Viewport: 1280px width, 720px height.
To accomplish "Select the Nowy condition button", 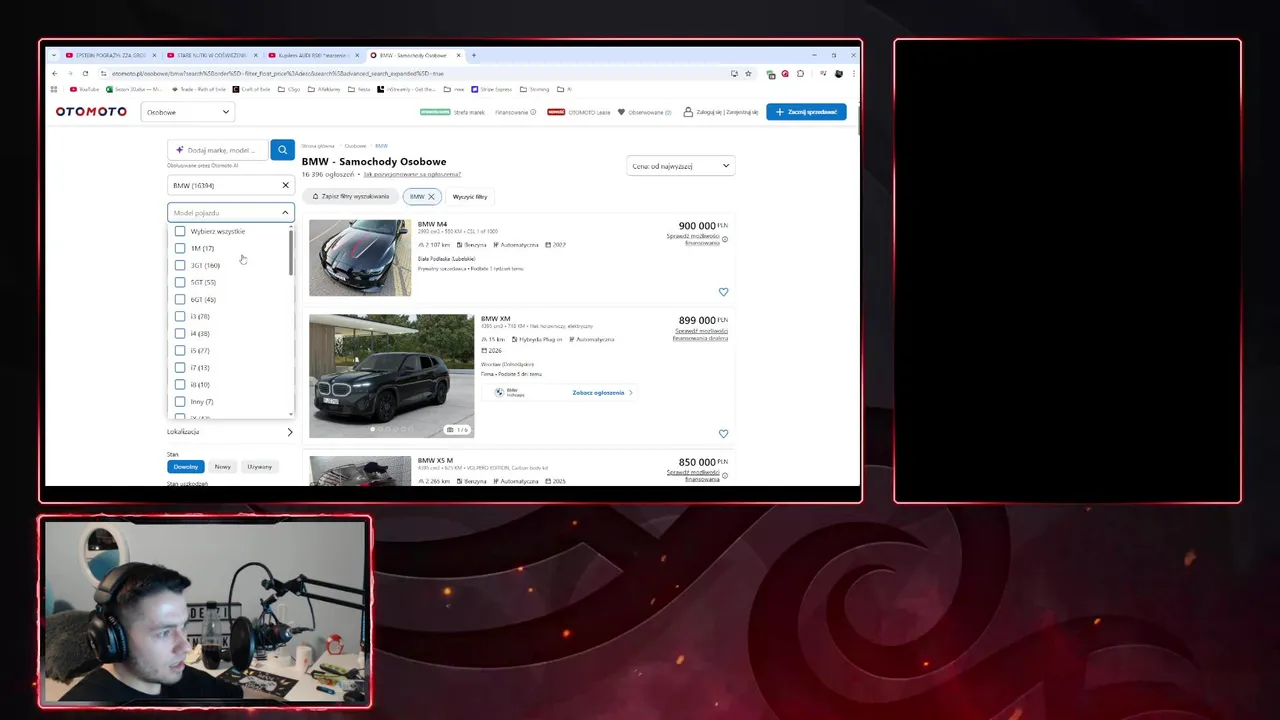I will [x=222, y=467].
